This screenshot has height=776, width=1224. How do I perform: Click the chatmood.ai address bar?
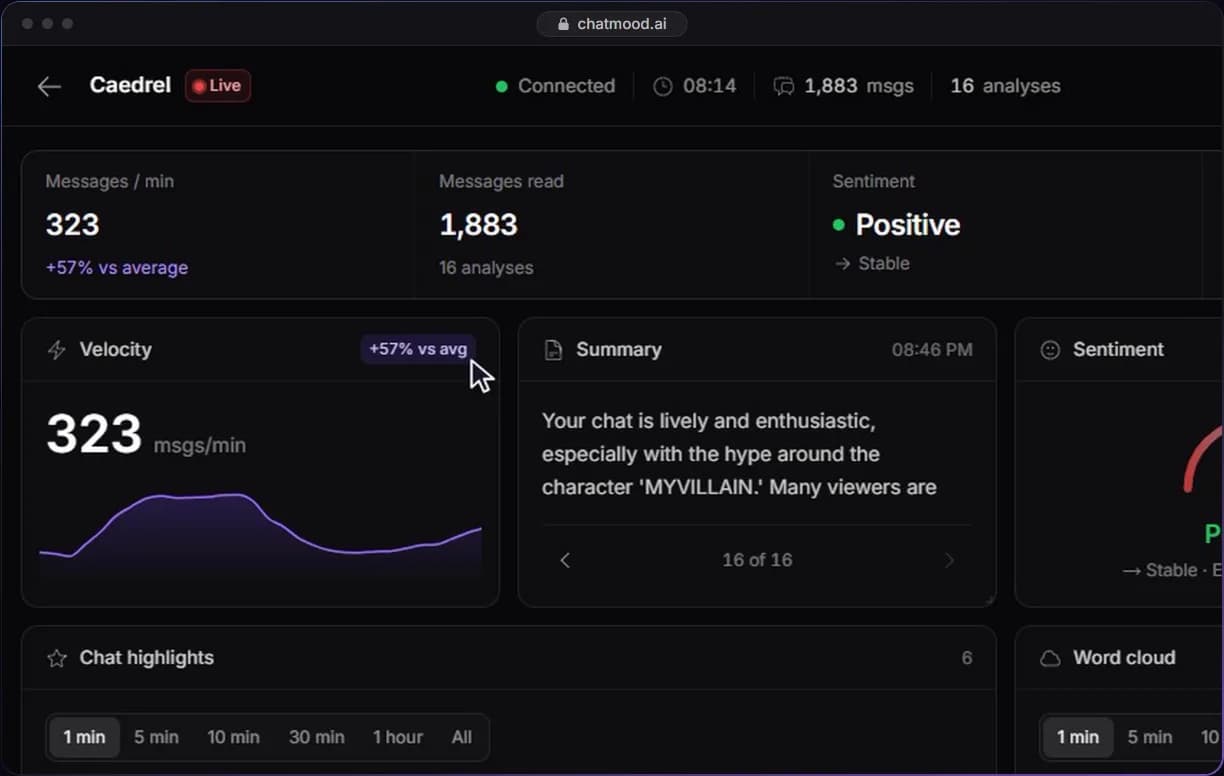pos(612,24)
